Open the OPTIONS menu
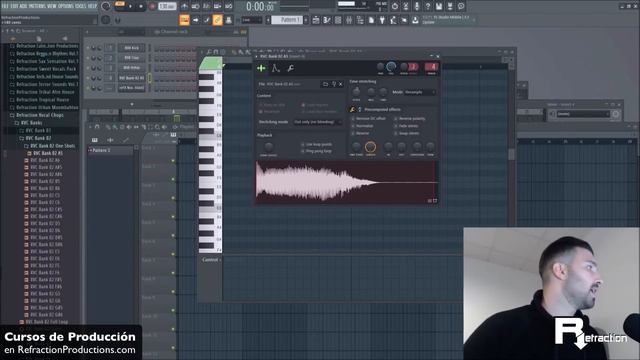 click(66, 6)
